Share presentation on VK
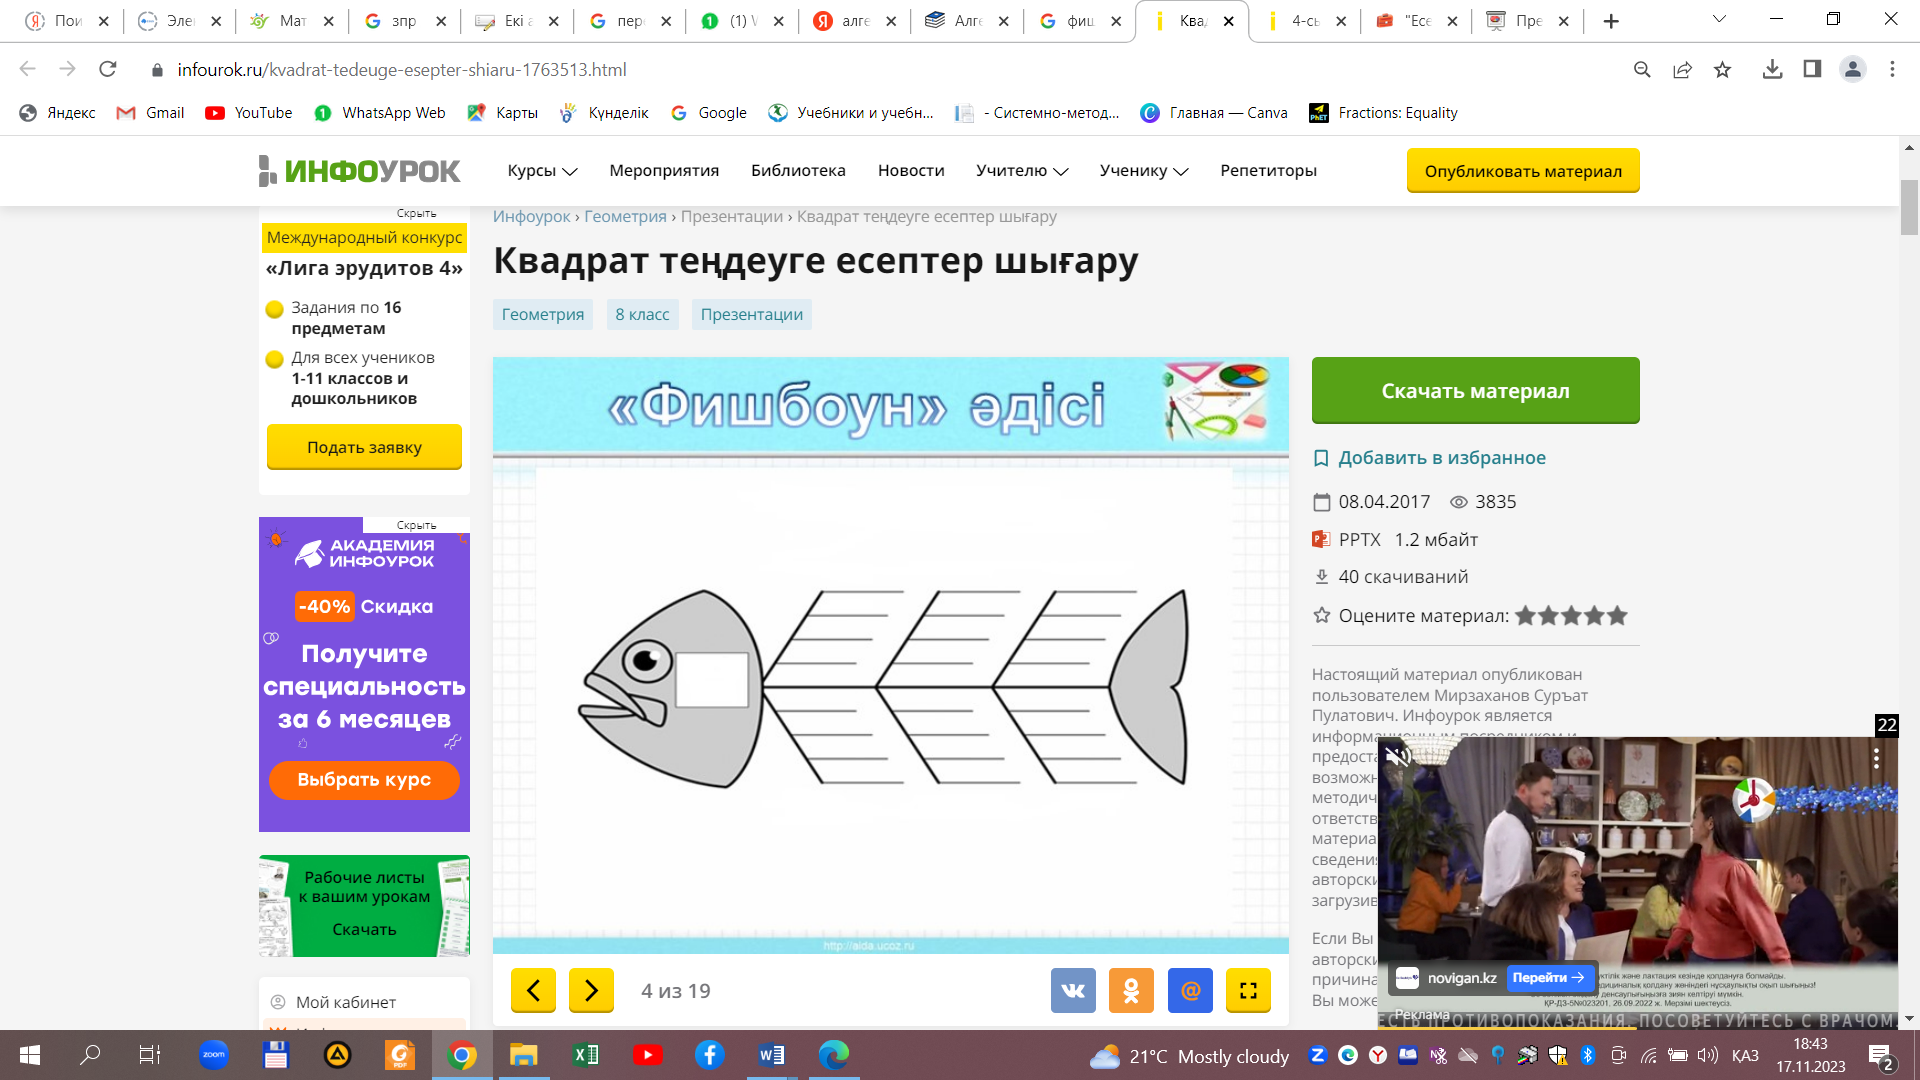 tap(1073, 990)
